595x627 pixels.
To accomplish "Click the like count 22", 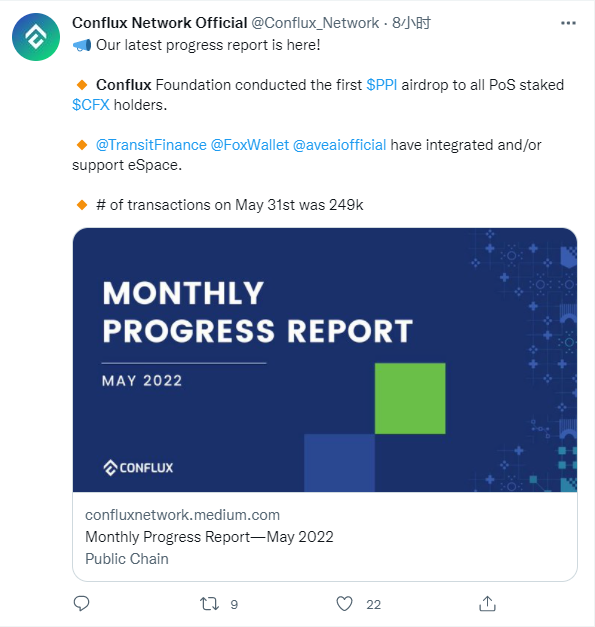I will (373, 605).
